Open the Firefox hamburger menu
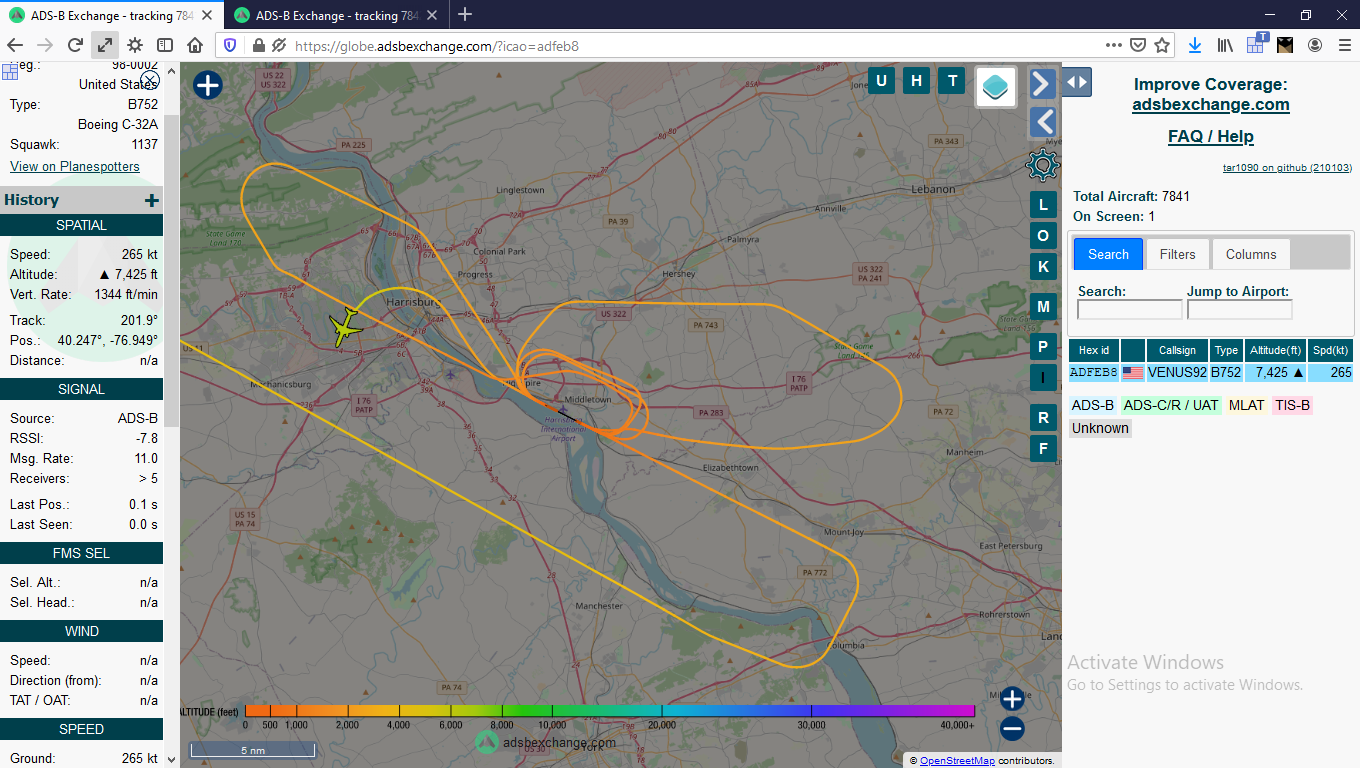The height and width of the screenshot is (768, 1360). point(1343,45)
